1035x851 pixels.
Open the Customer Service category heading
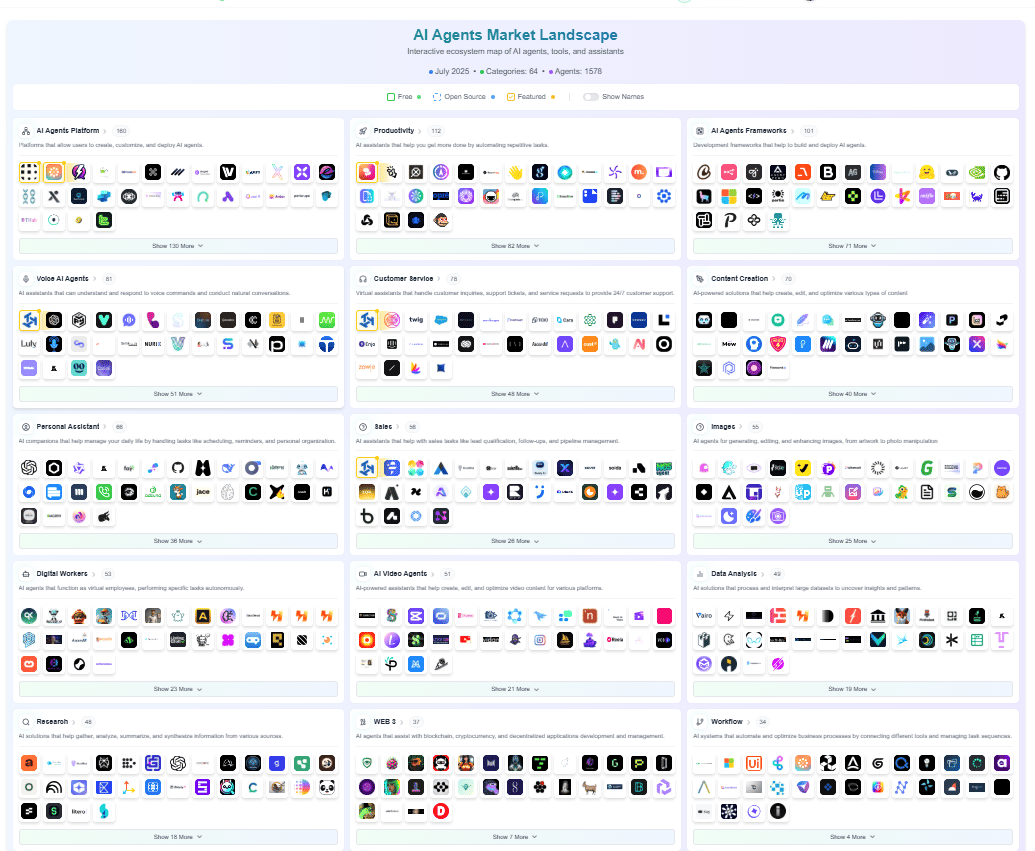(403, 279)
